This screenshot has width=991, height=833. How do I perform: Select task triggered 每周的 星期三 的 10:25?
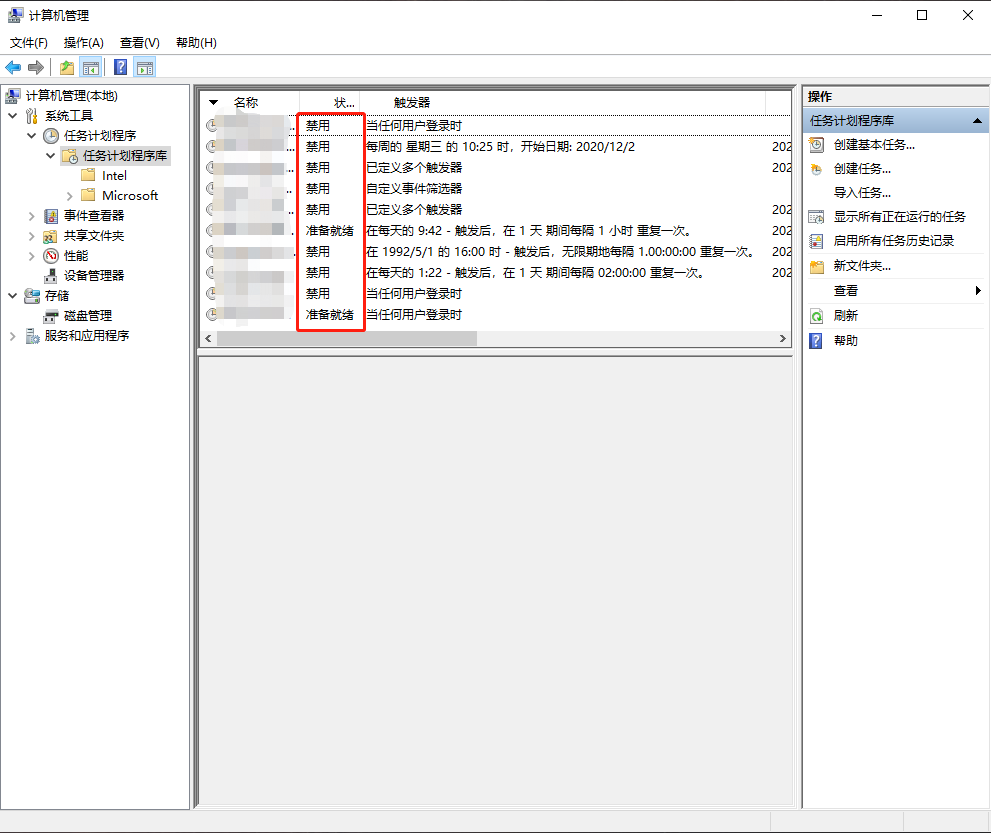click(x=497, y=147)
